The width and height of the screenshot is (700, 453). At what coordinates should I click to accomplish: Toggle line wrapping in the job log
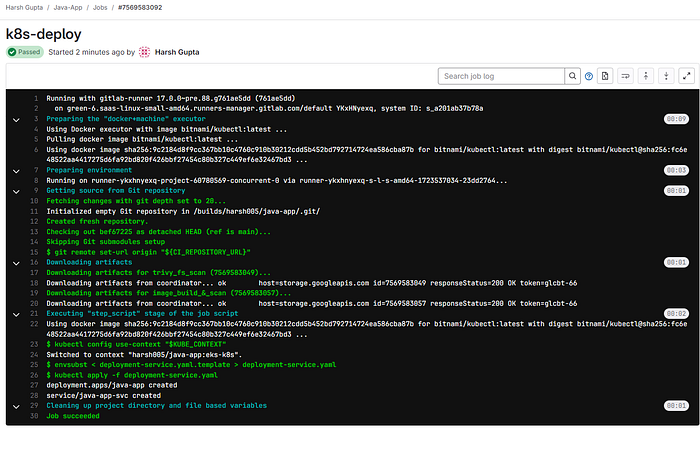625,76
